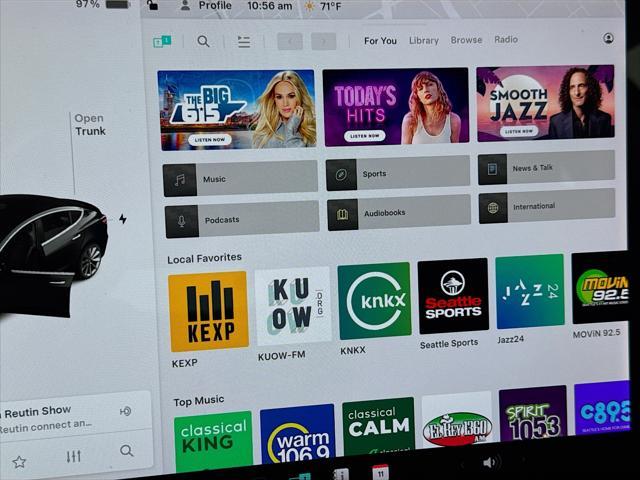Tap the Reutin Show now-playing title
Screen dimensions: 640x480
click(x=37, y=412)
